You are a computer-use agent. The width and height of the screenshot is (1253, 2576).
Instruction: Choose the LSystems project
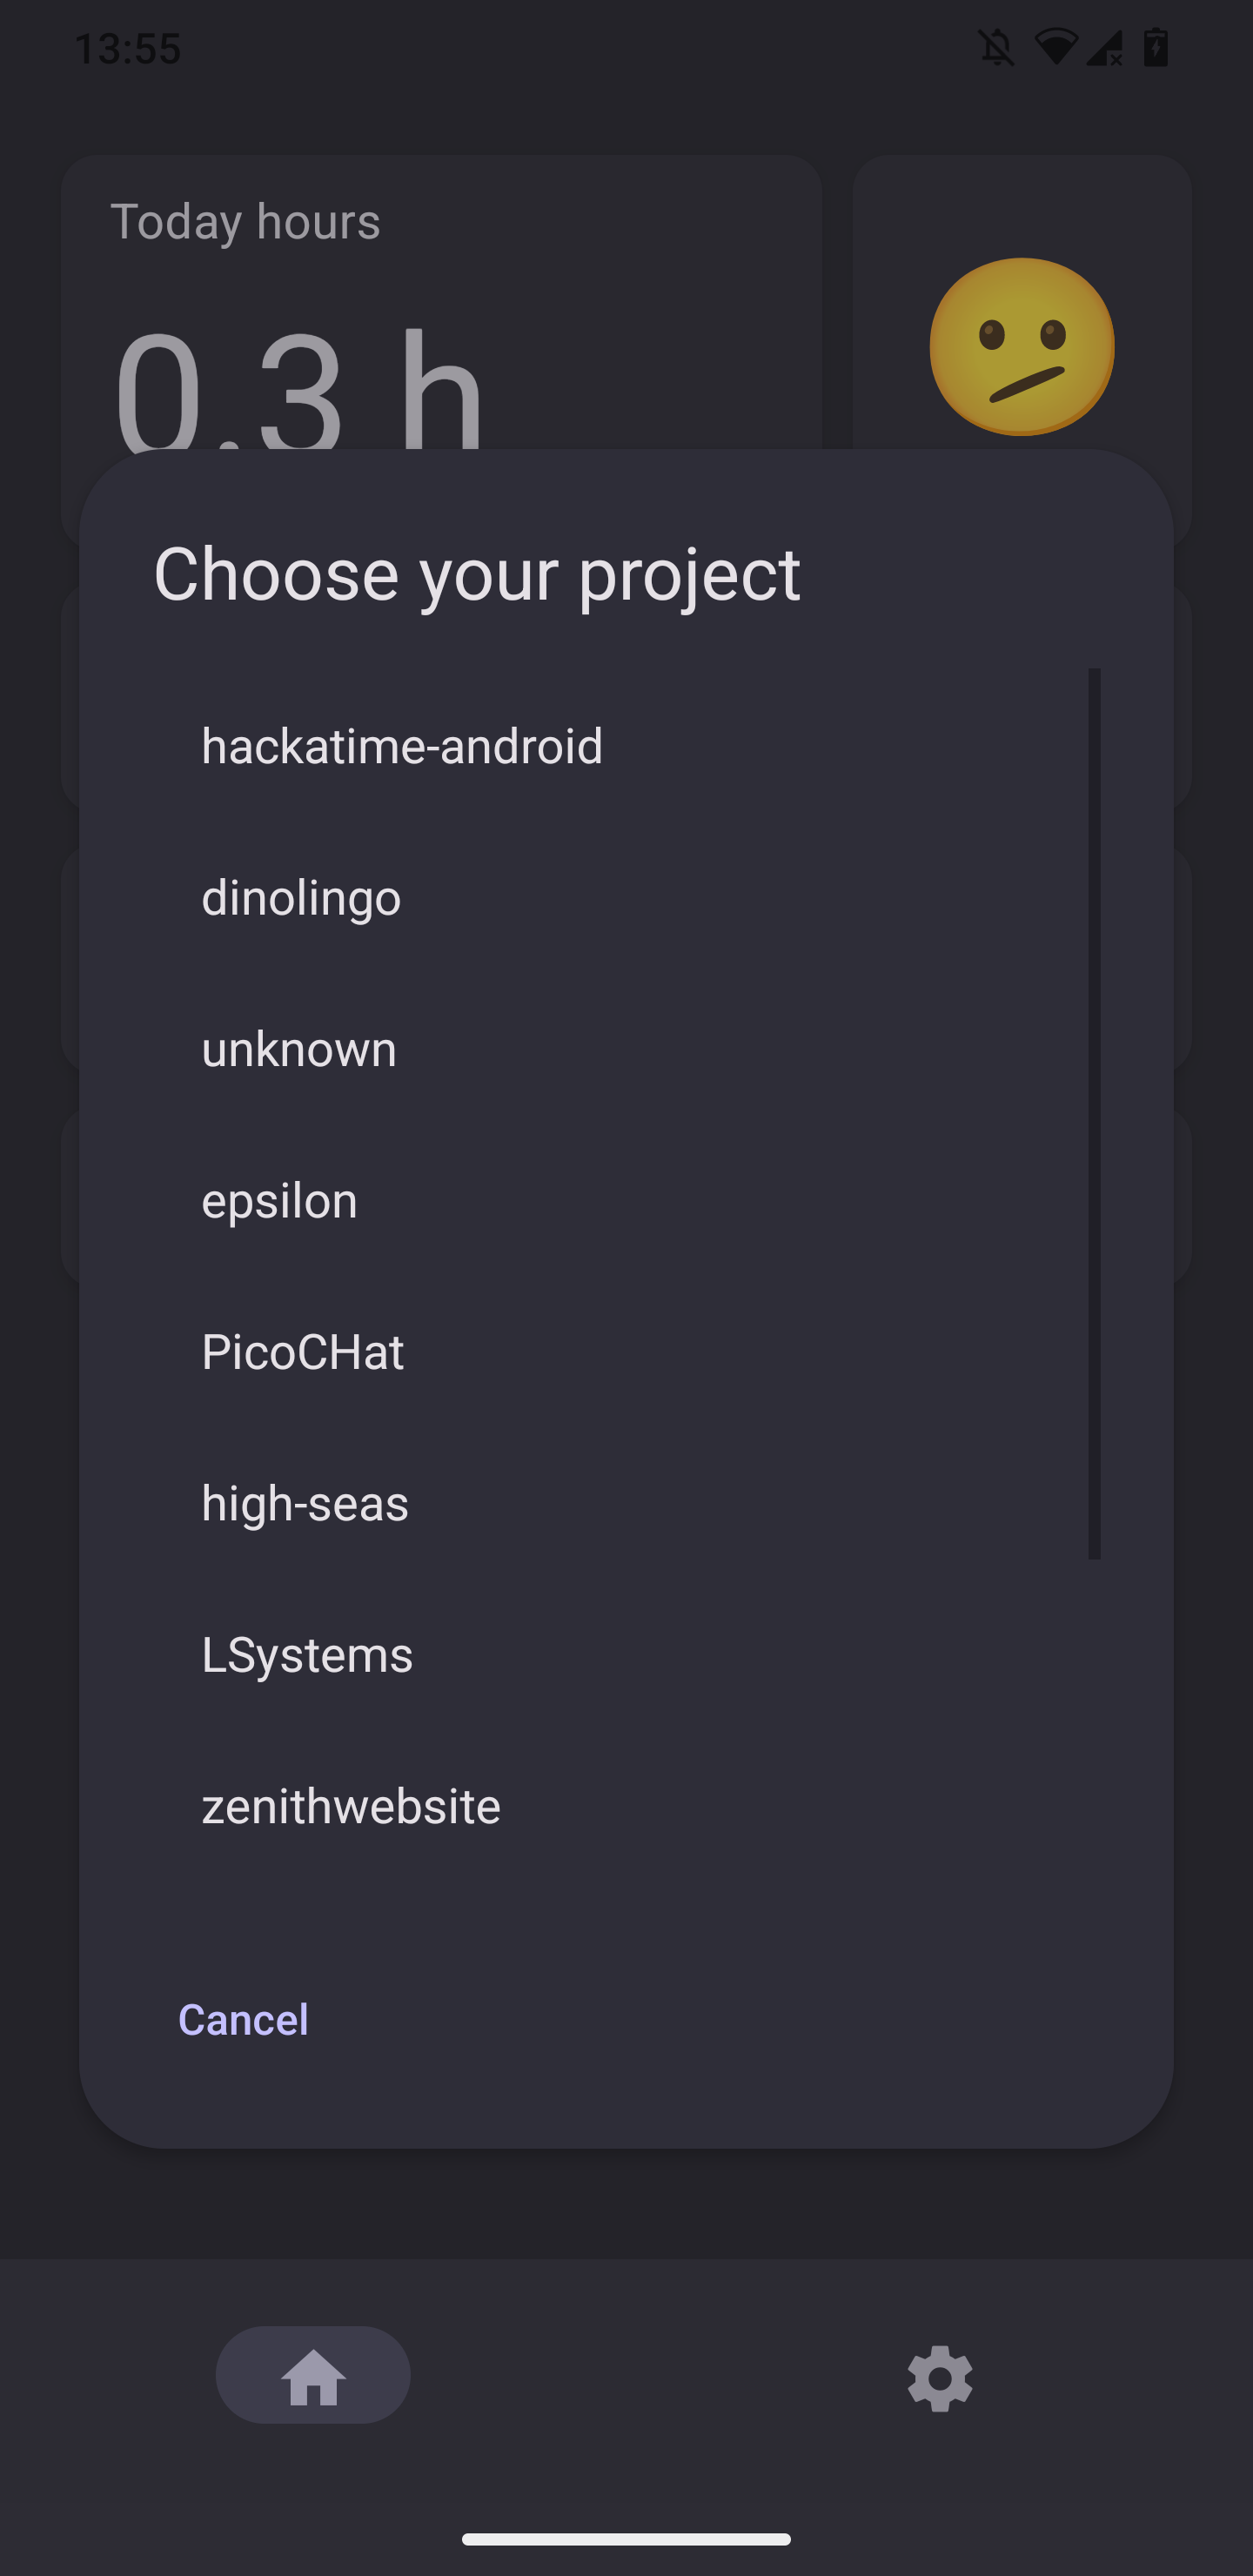point(306,1654)
